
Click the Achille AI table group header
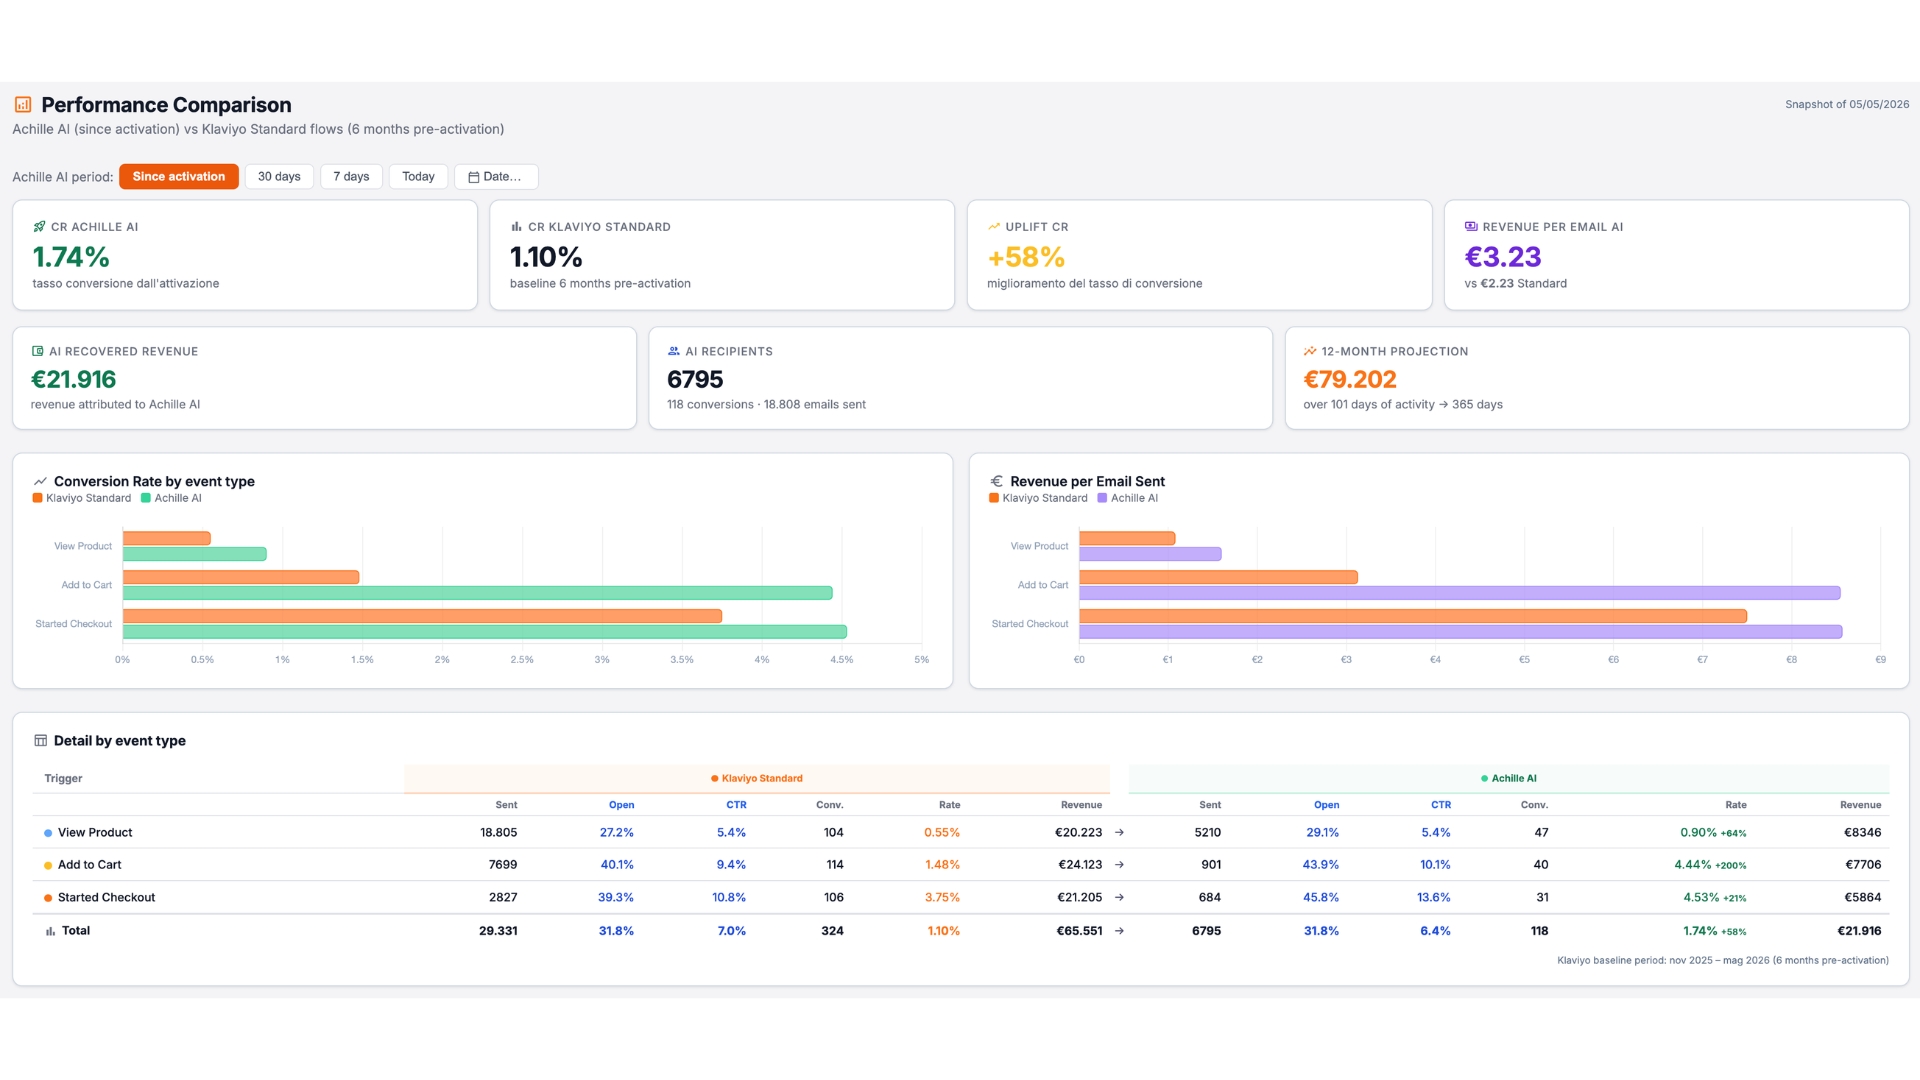1509,779
